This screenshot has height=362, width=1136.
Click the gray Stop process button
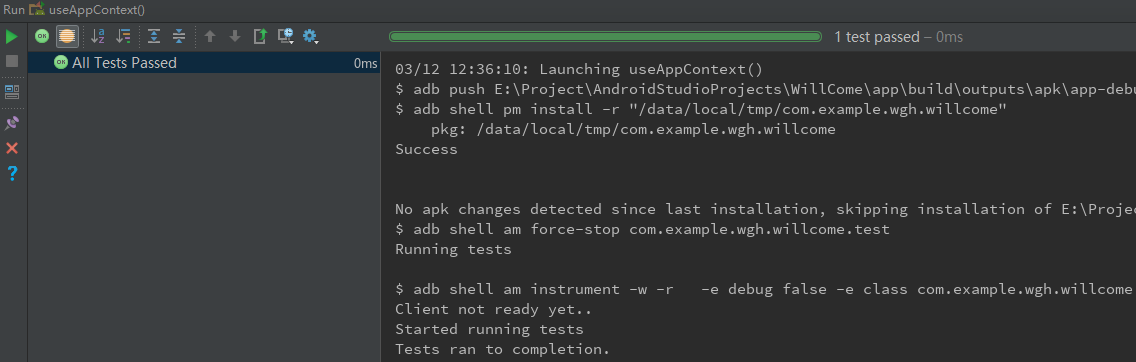pyautogui.click(x=12, y=62)
